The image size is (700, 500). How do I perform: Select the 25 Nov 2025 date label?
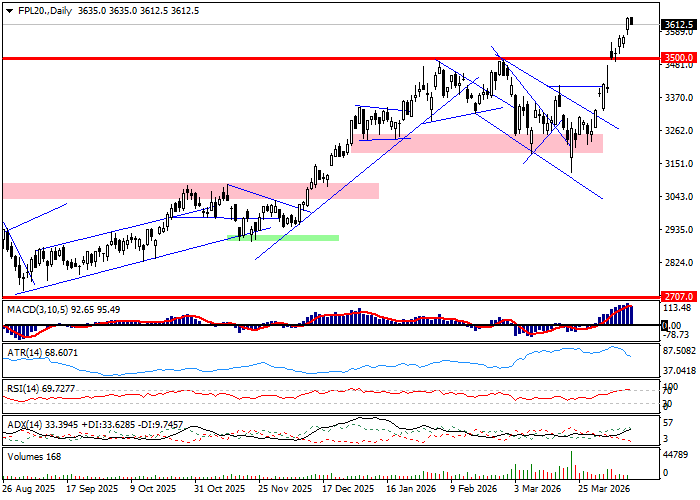pos(282,489)
